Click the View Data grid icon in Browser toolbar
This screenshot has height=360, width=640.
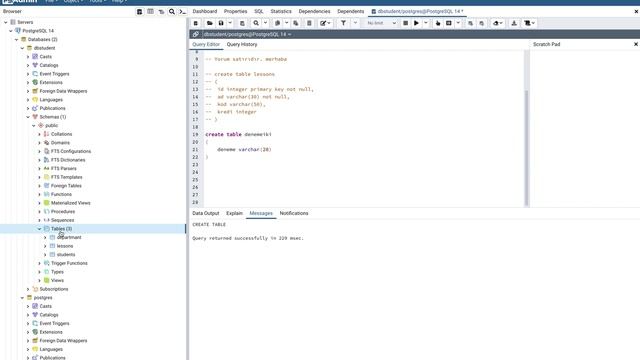coord(151,12)
